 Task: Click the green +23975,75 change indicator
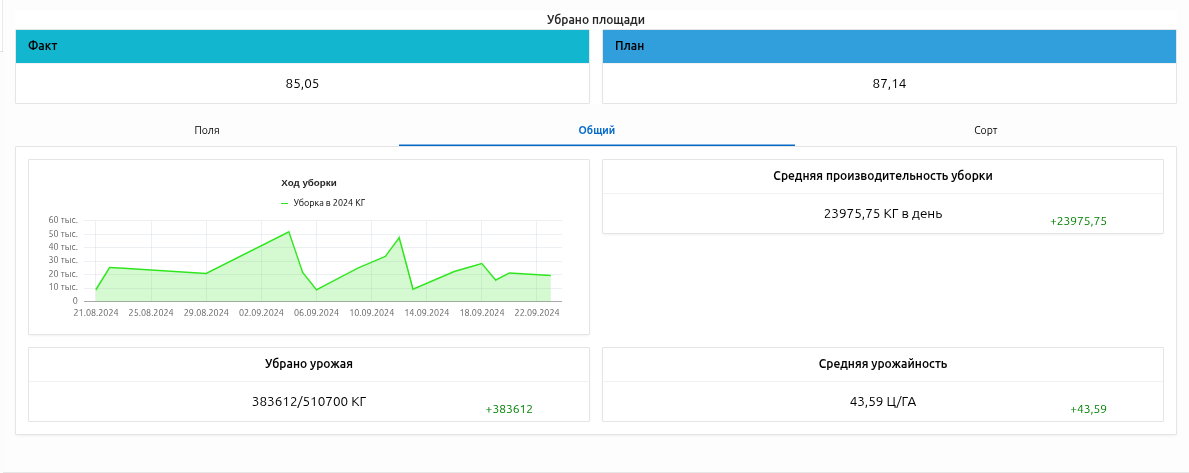1078,221
